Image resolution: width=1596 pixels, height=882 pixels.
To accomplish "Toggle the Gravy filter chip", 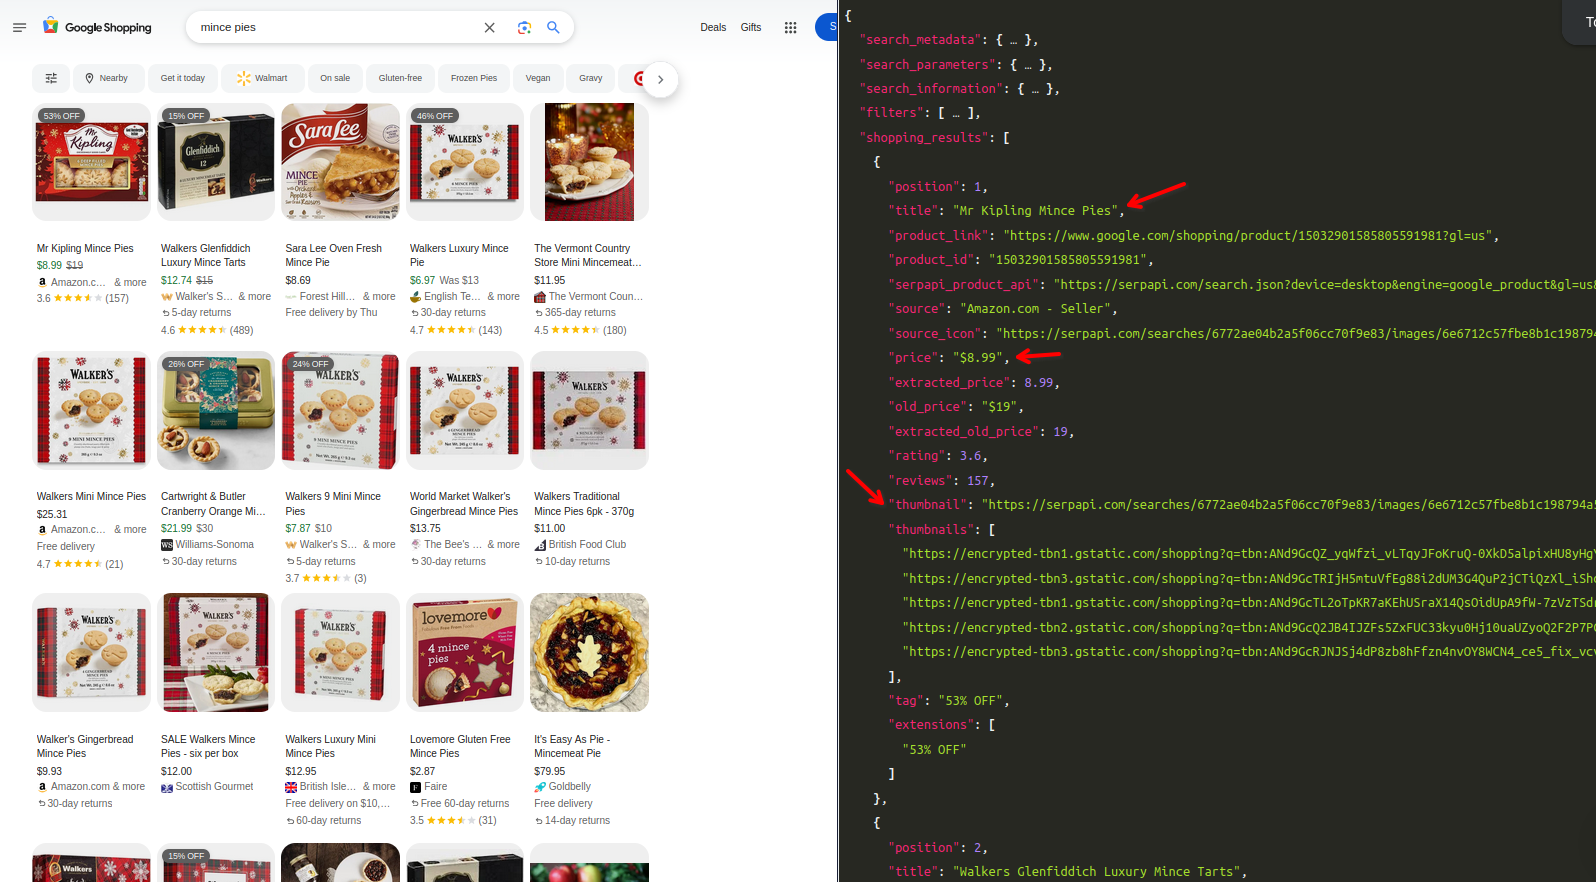I will coord(591,78).
